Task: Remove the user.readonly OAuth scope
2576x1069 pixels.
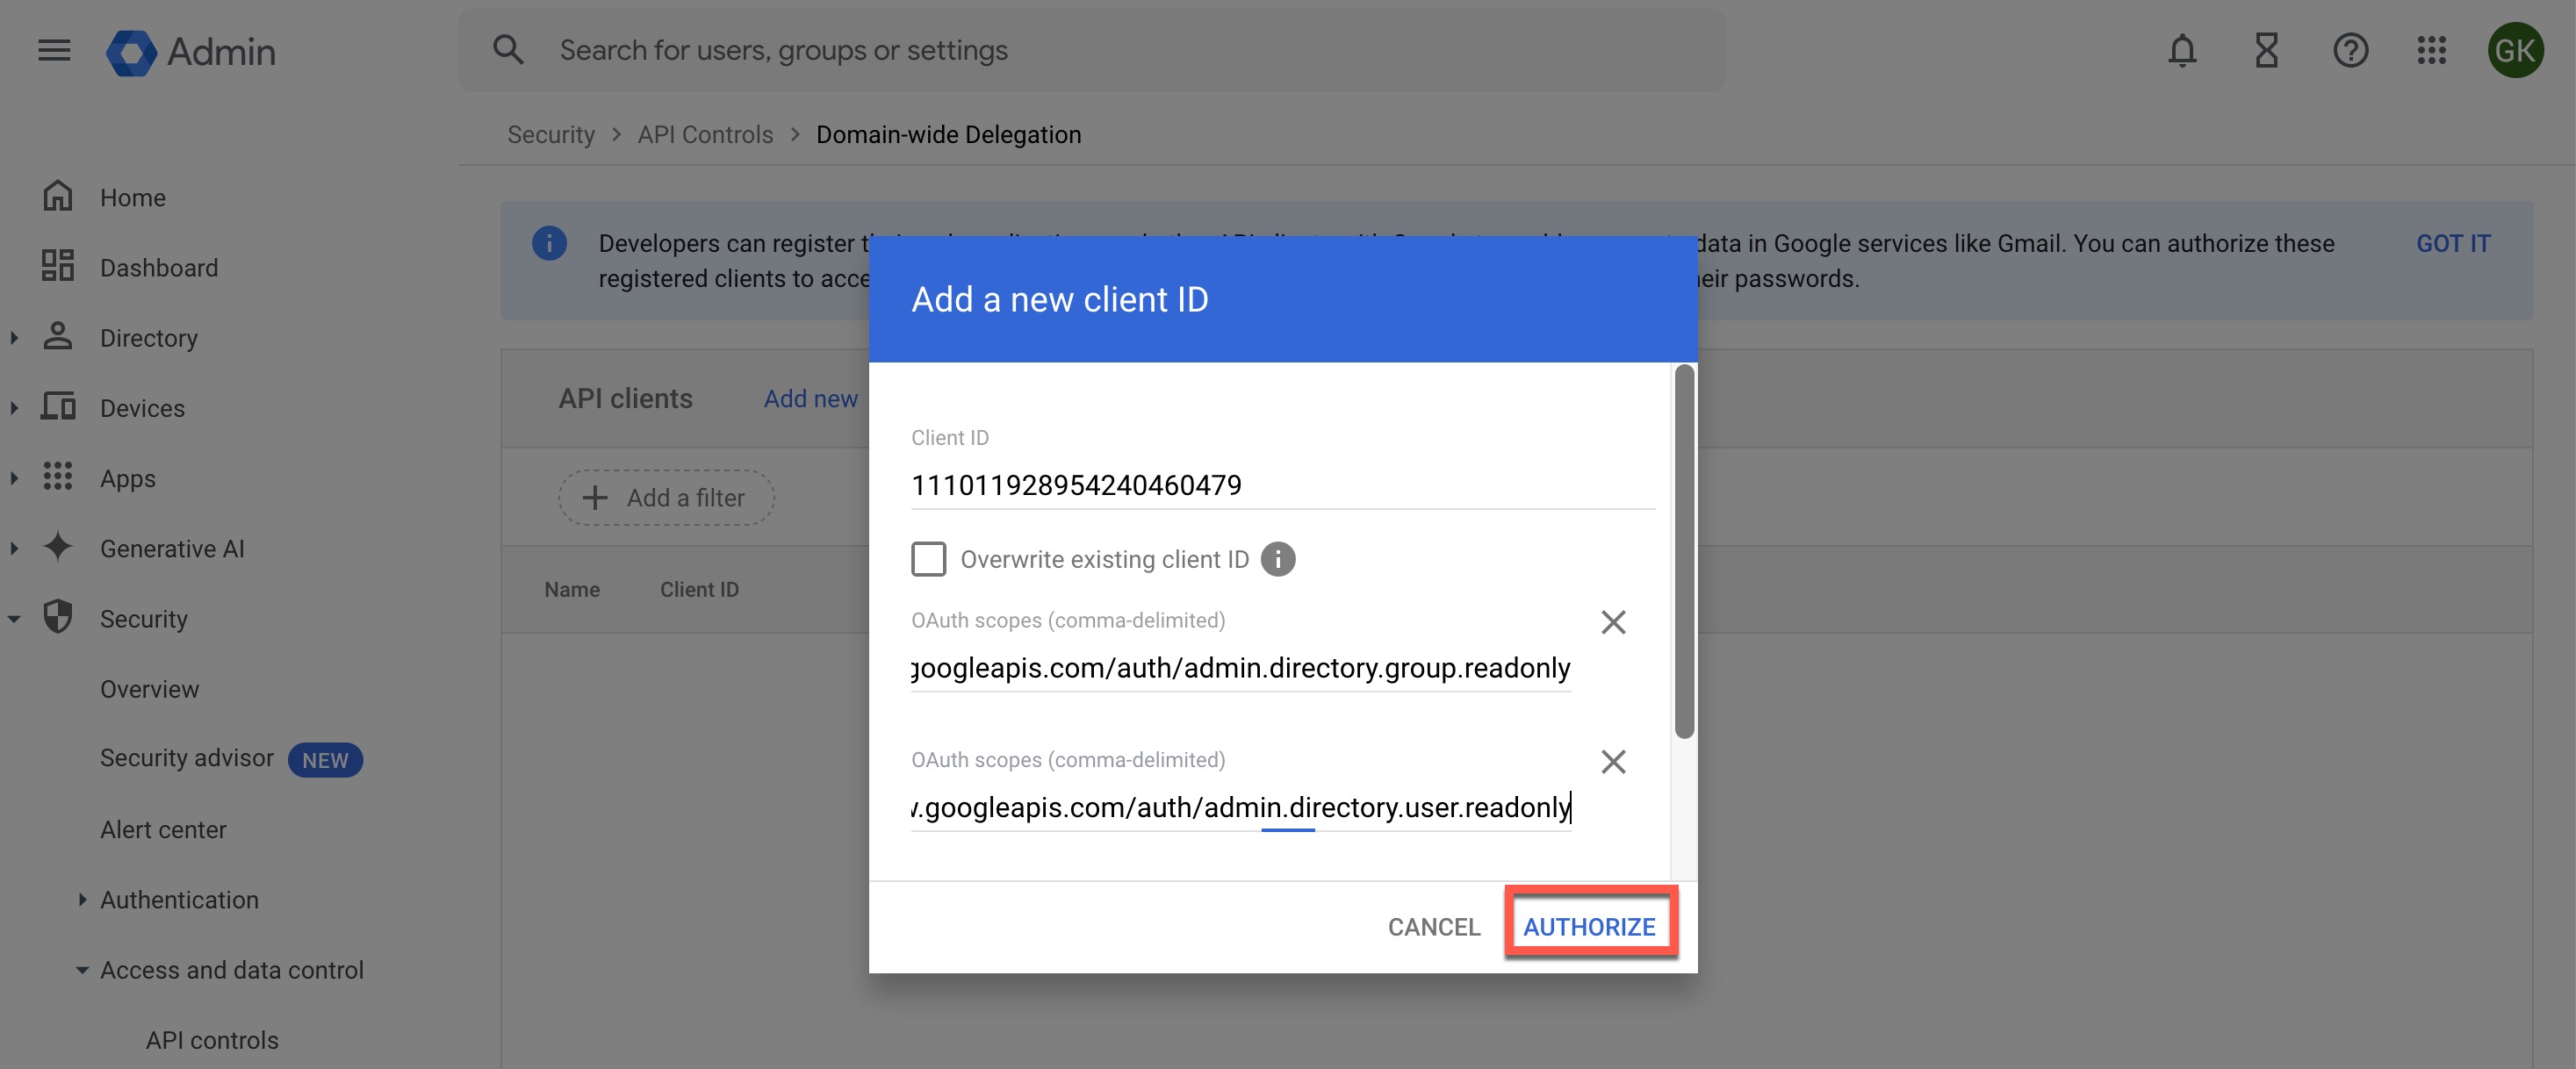Action: [x=1612, y=762]
